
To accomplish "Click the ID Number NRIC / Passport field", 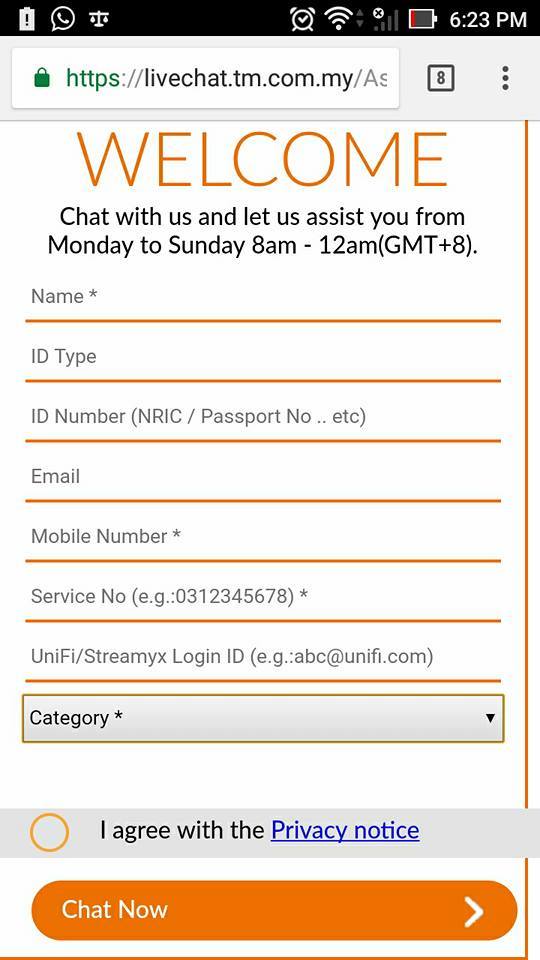I will pyautogui.click(x=263, y=418).
